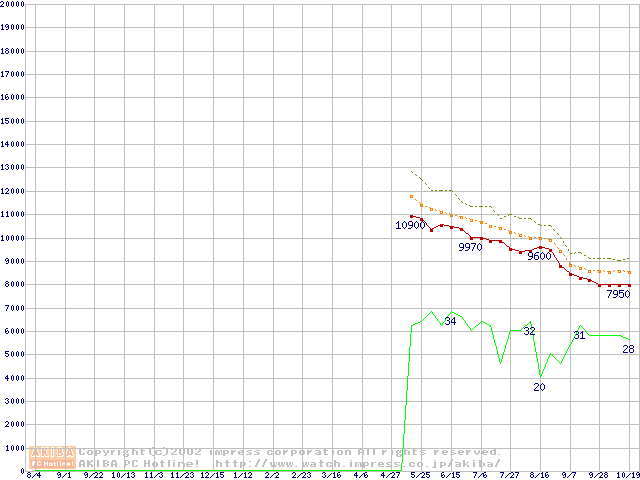This screenshot has height=480, width=640.
Task: Select the low point label 20
Action: click(x=539, y=387)
